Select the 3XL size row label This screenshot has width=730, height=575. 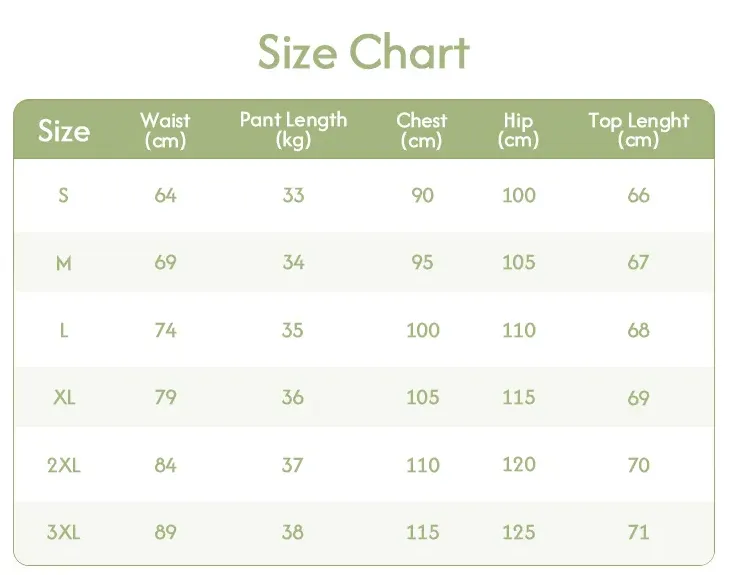[64, 532]
